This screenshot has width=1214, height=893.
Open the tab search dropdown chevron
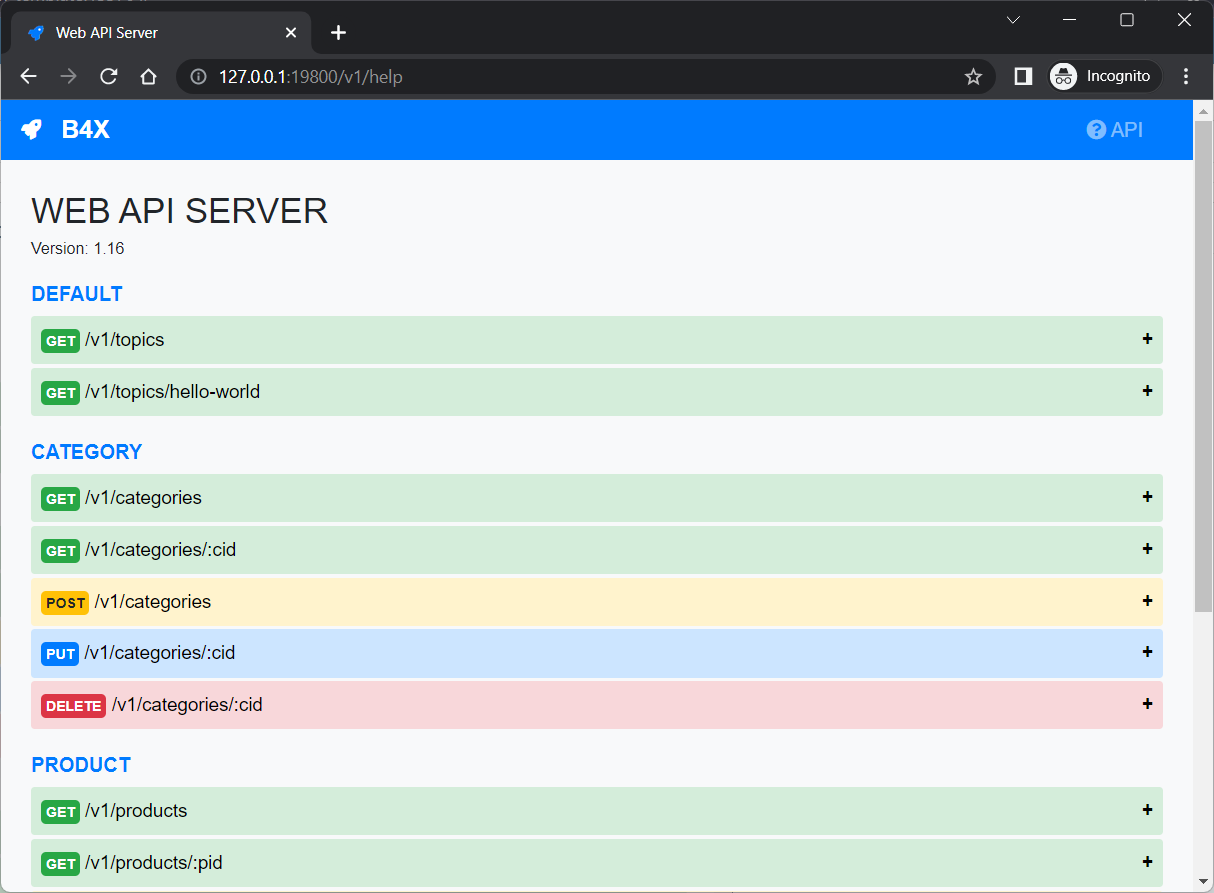(x=1013, y=20)
